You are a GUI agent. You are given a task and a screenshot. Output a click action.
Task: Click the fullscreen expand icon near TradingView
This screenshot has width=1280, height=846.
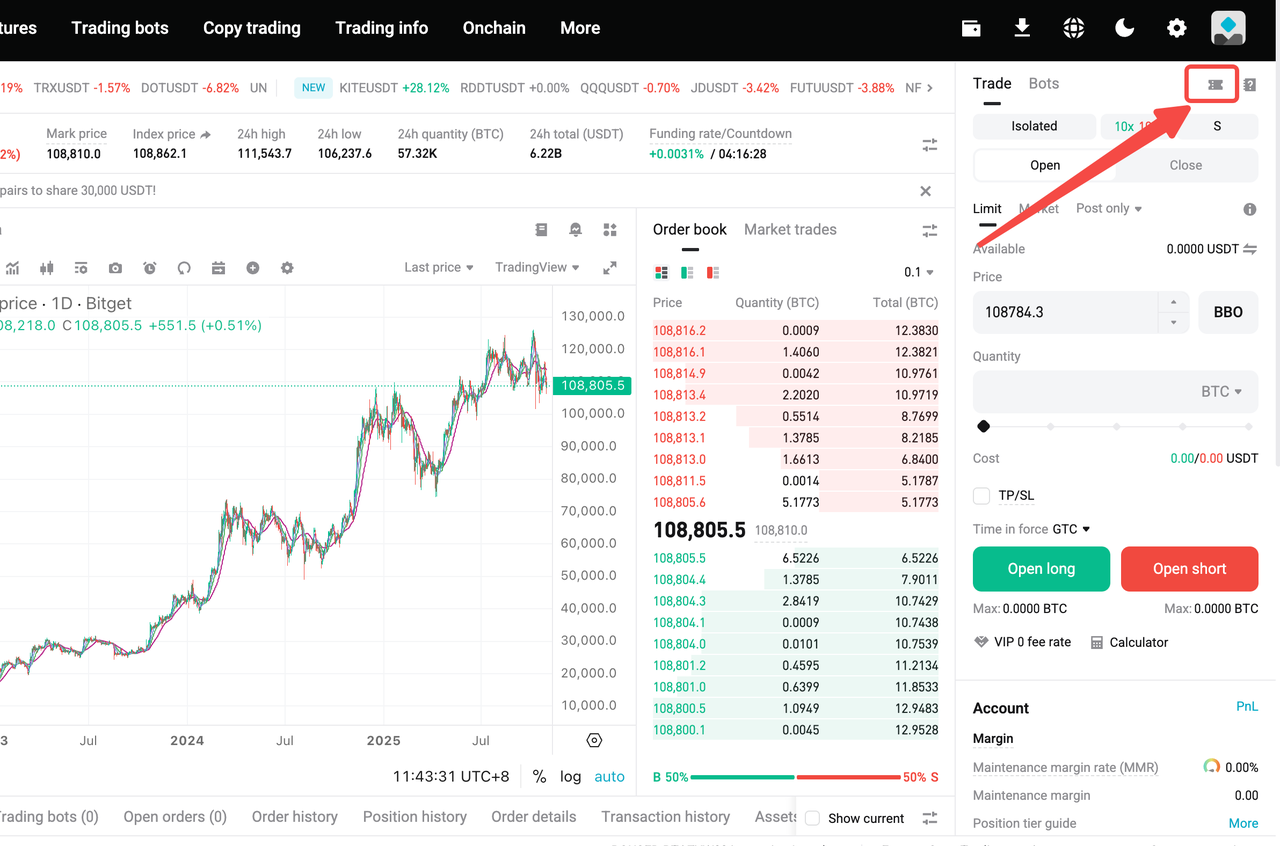(611, 267)
